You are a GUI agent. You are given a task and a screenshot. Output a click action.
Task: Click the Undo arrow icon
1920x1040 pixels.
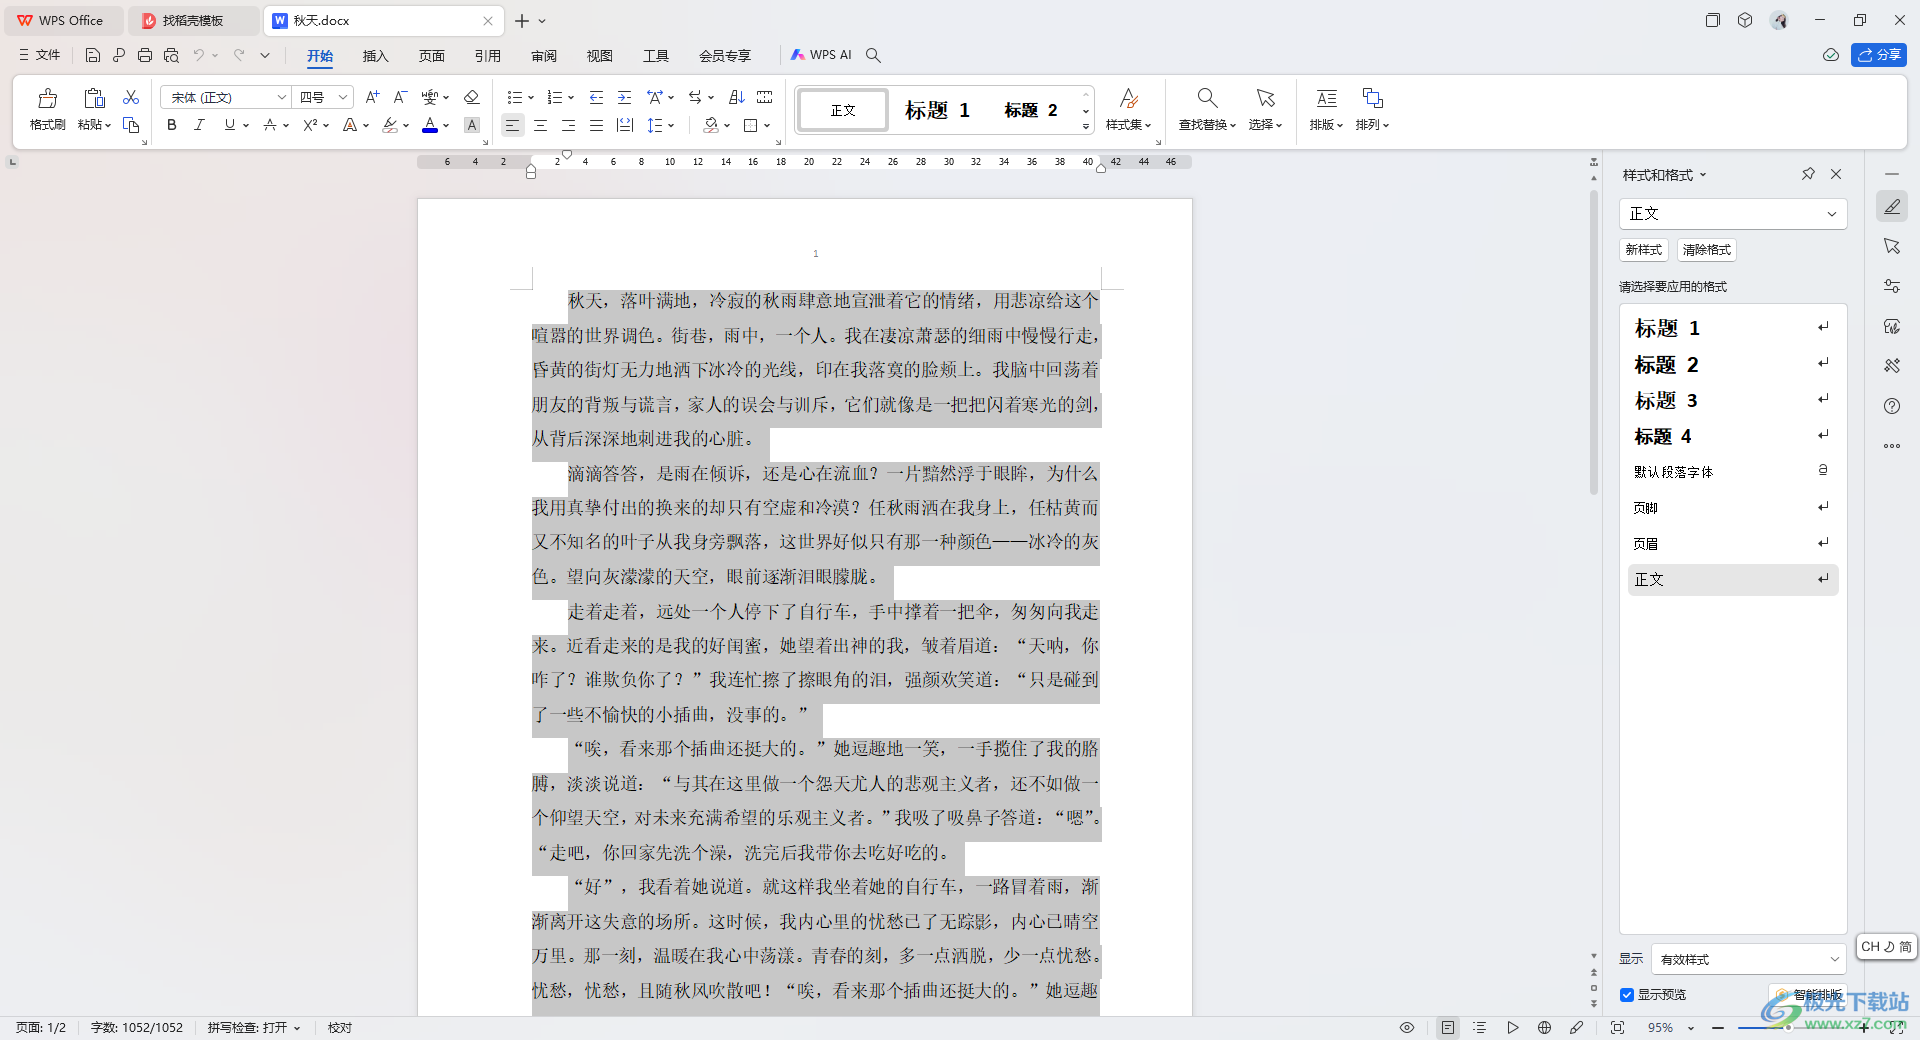(x=199, y=55)
